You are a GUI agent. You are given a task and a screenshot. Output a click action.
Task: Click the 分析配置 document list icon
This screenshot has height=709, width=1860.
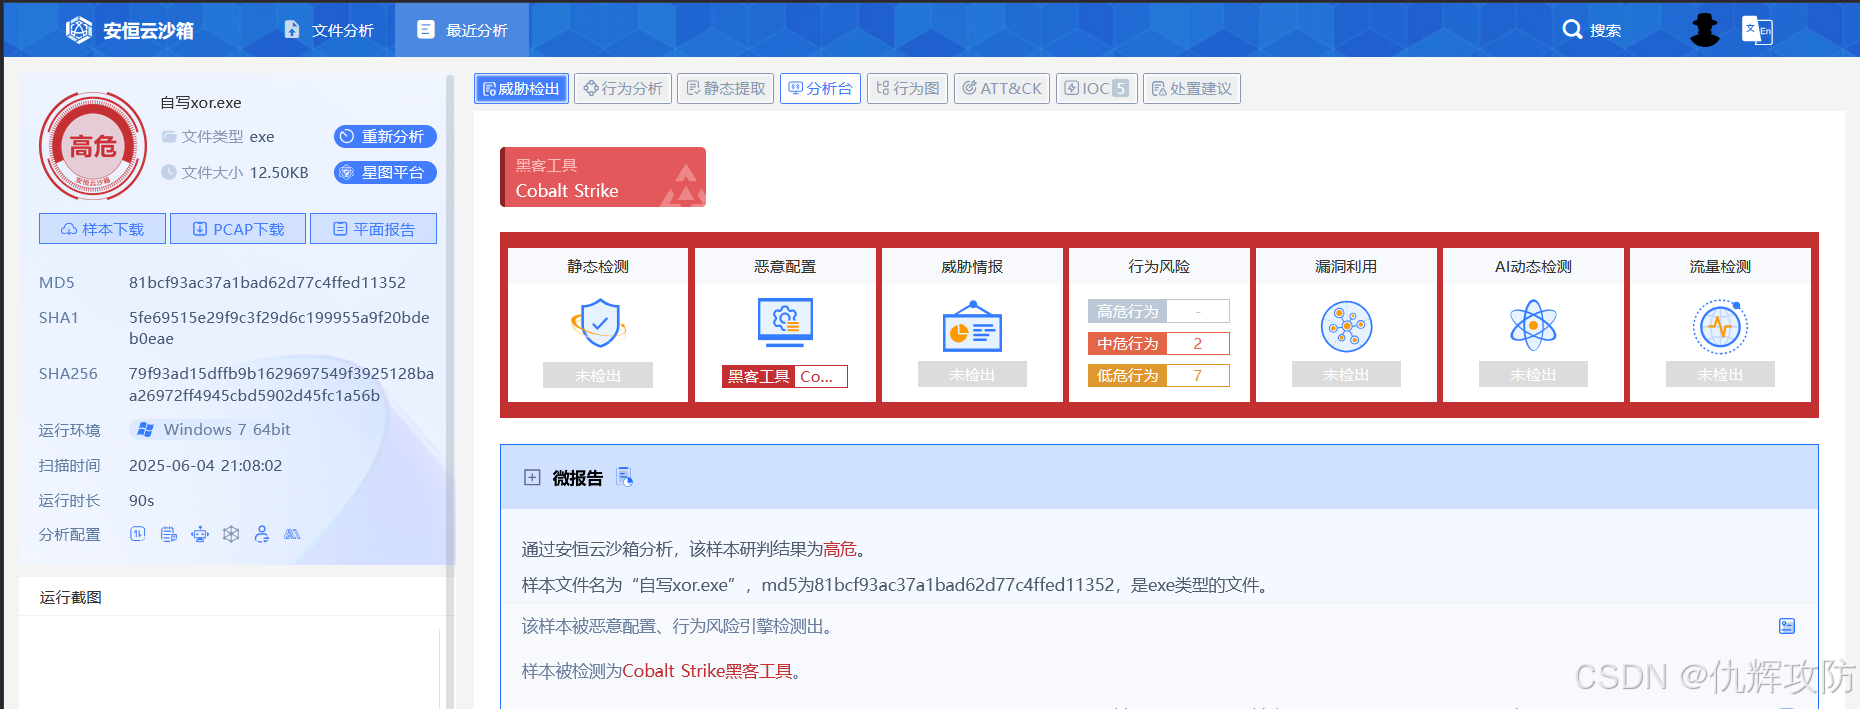[x=169, y=534]
